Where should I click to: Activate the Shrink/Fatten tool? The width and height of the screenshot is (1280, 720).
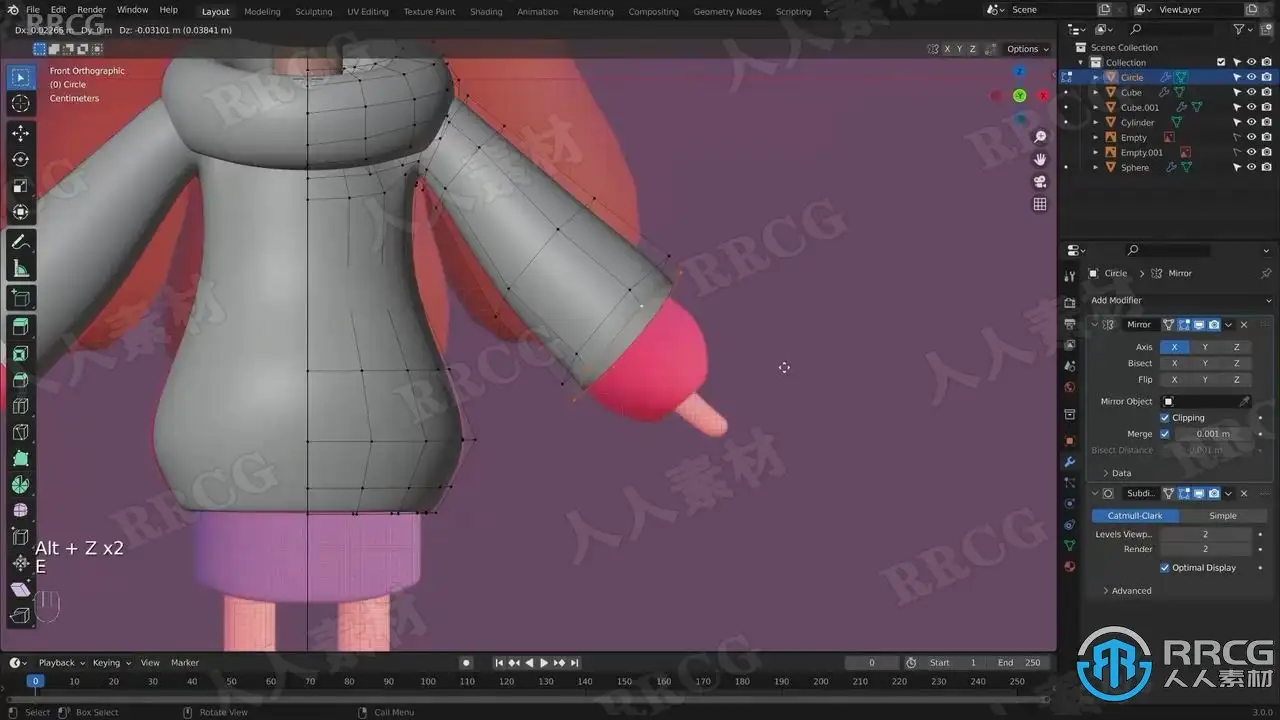click(21, 563)
